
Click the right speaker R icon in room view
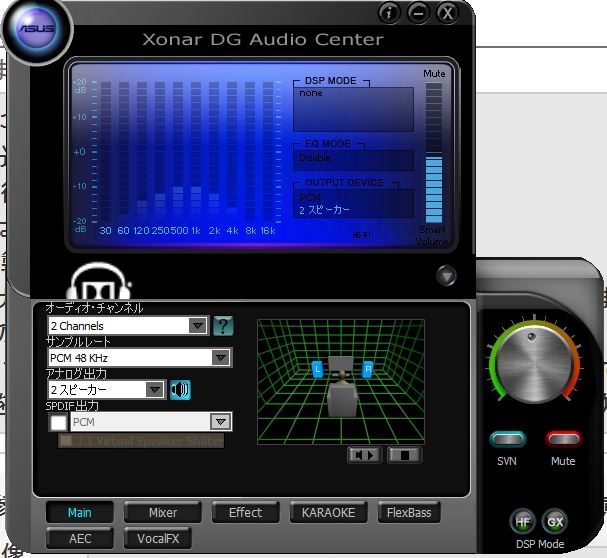click(x=367, y=369)
